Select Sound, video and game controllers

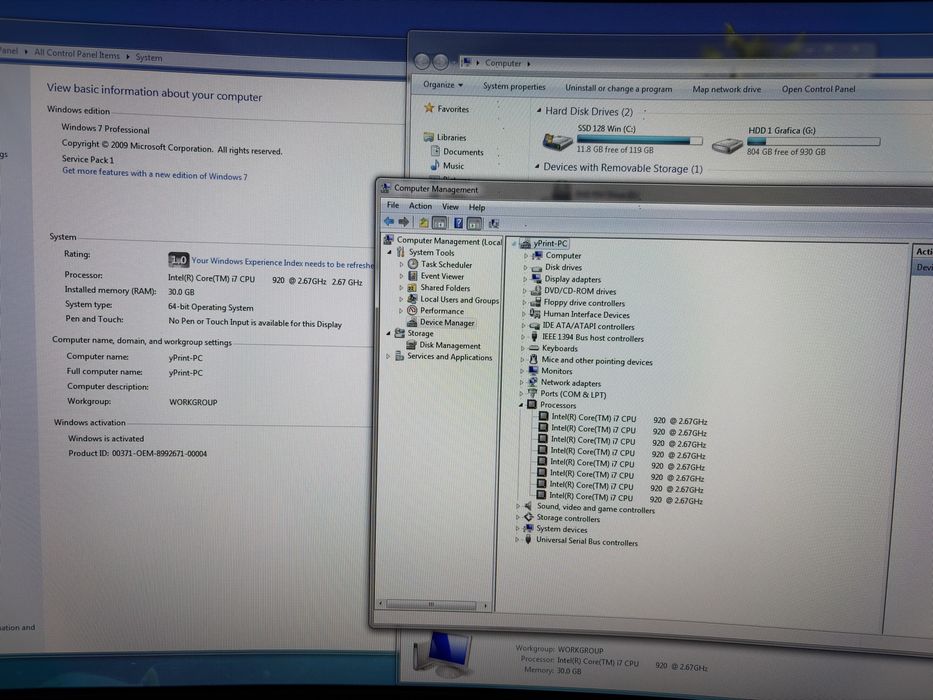tap(596, 508)
